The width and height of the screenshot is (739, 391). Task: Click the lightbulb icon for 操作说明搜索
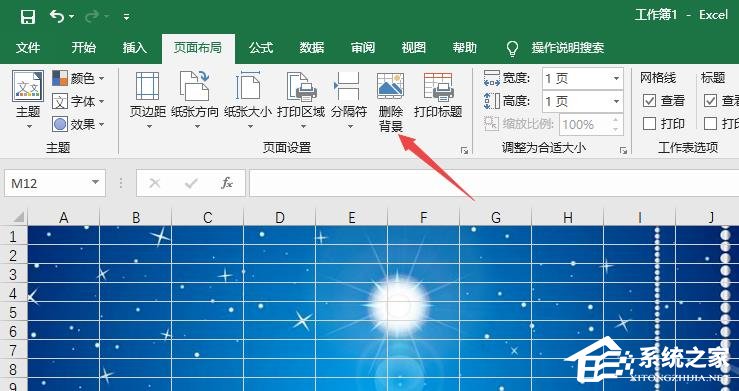pyautogui.click(x=512, y=48)
